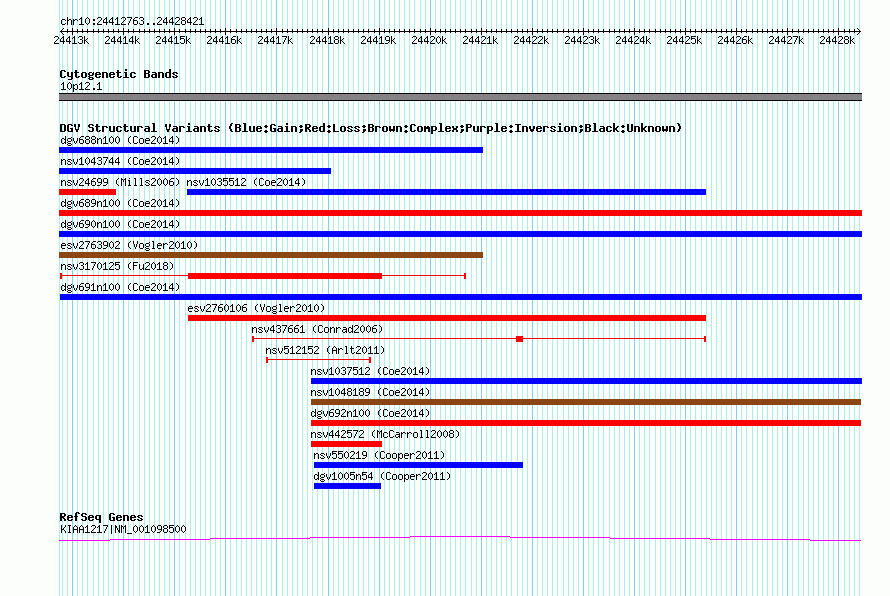
Task: Click the 24417k ruler tick label
Action: pos(275,41)
